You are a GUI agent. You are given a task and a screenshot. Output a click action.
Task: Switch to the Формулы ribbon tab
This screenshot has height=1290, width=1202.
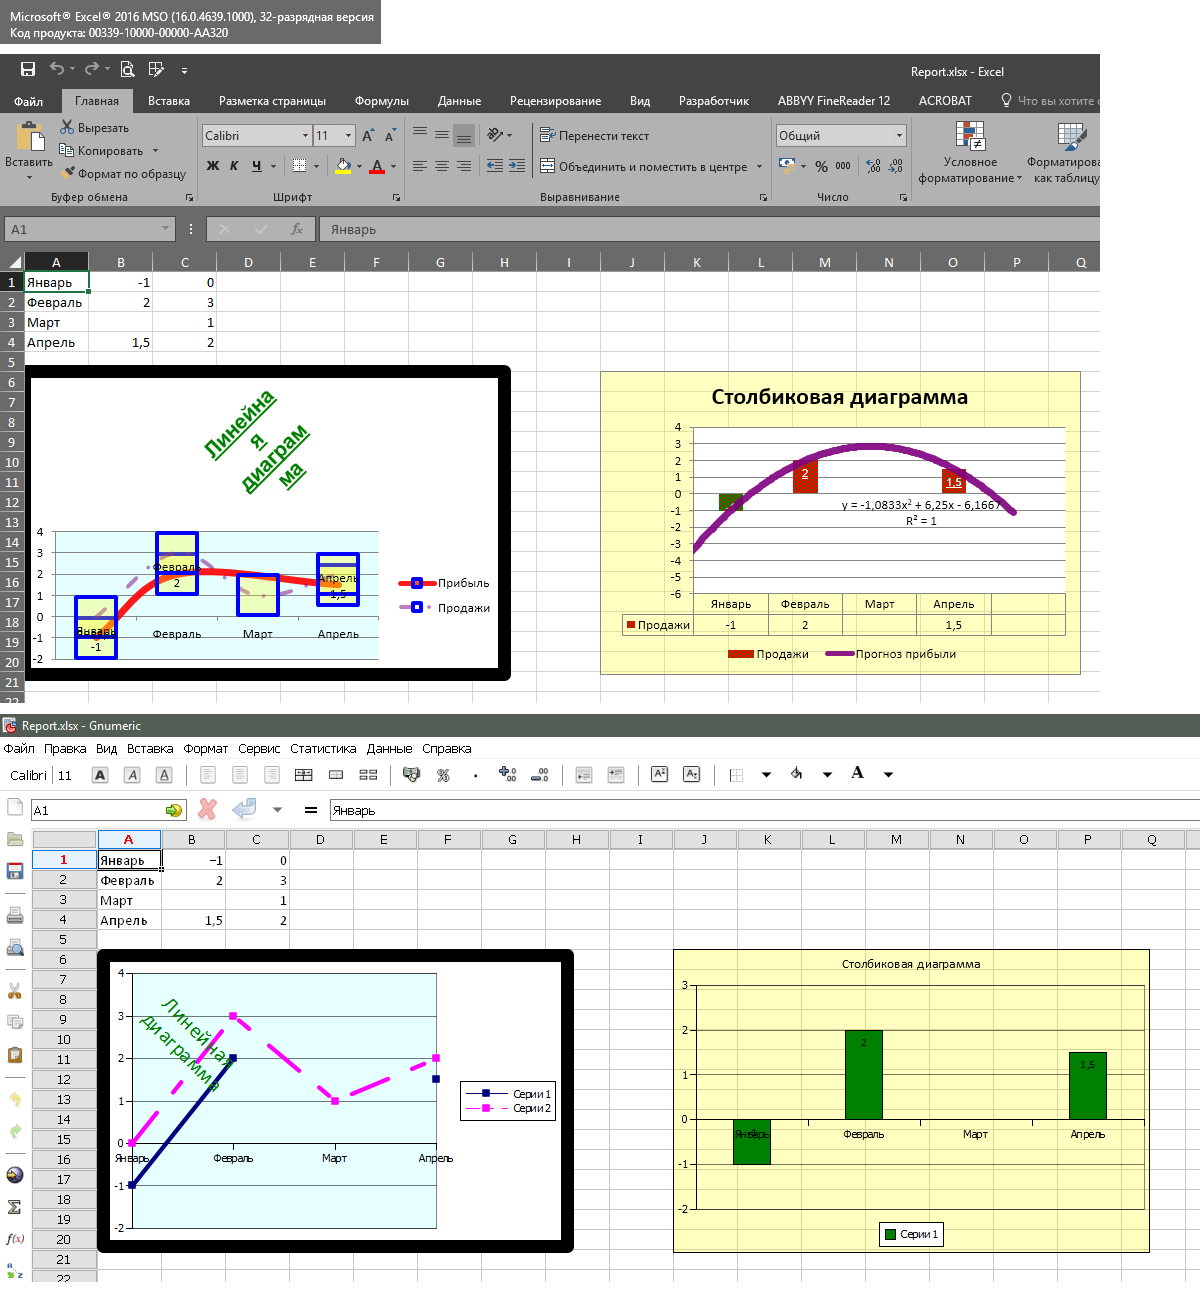click(381, 101)
